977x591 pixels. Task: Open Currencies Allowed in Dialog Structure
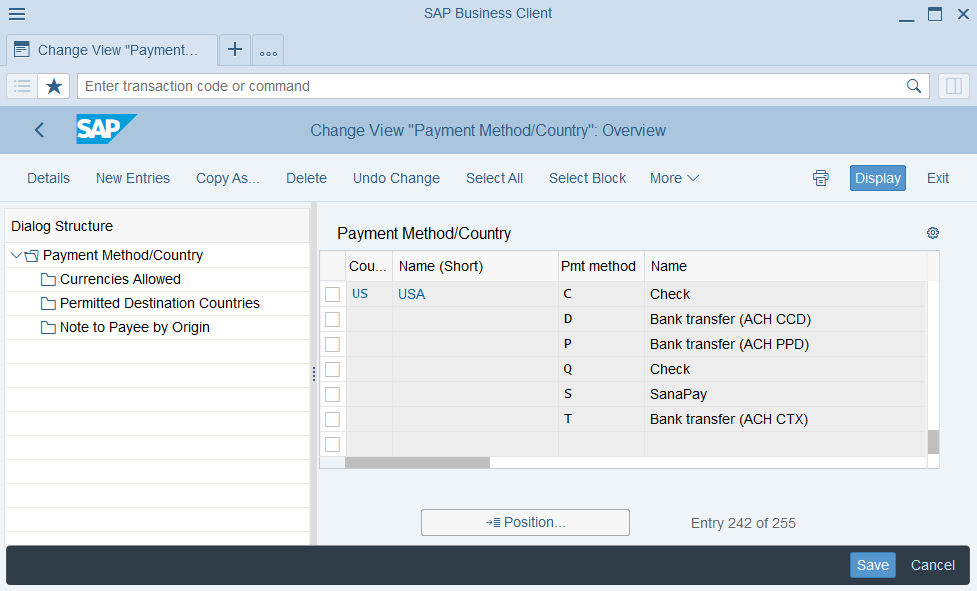[120, 280]
